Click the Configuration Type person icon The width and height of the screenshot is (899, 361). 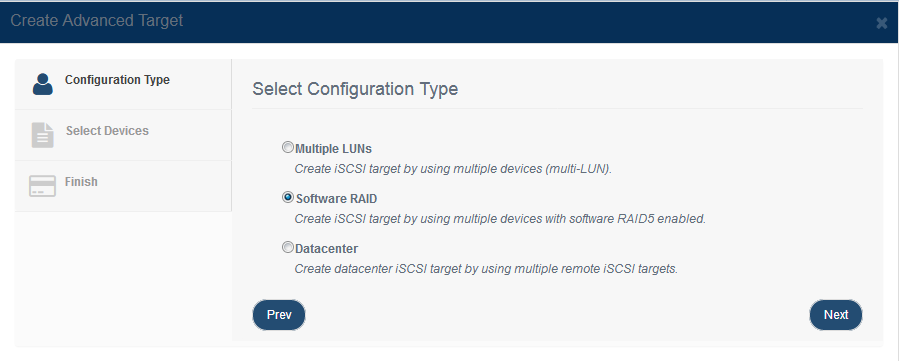[x=43, y=84]
